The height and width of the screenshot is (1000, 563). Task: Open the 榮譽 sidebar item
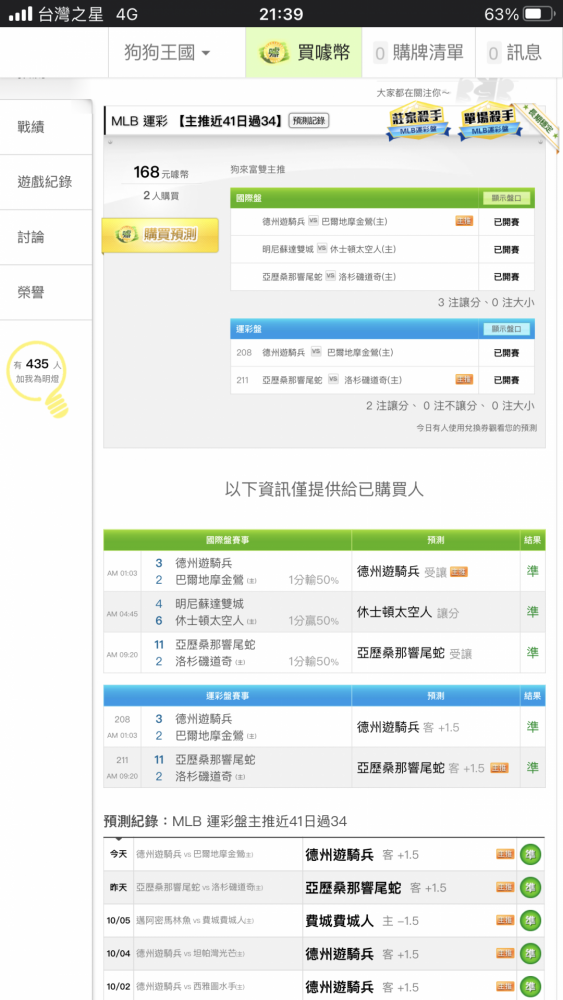46,293
